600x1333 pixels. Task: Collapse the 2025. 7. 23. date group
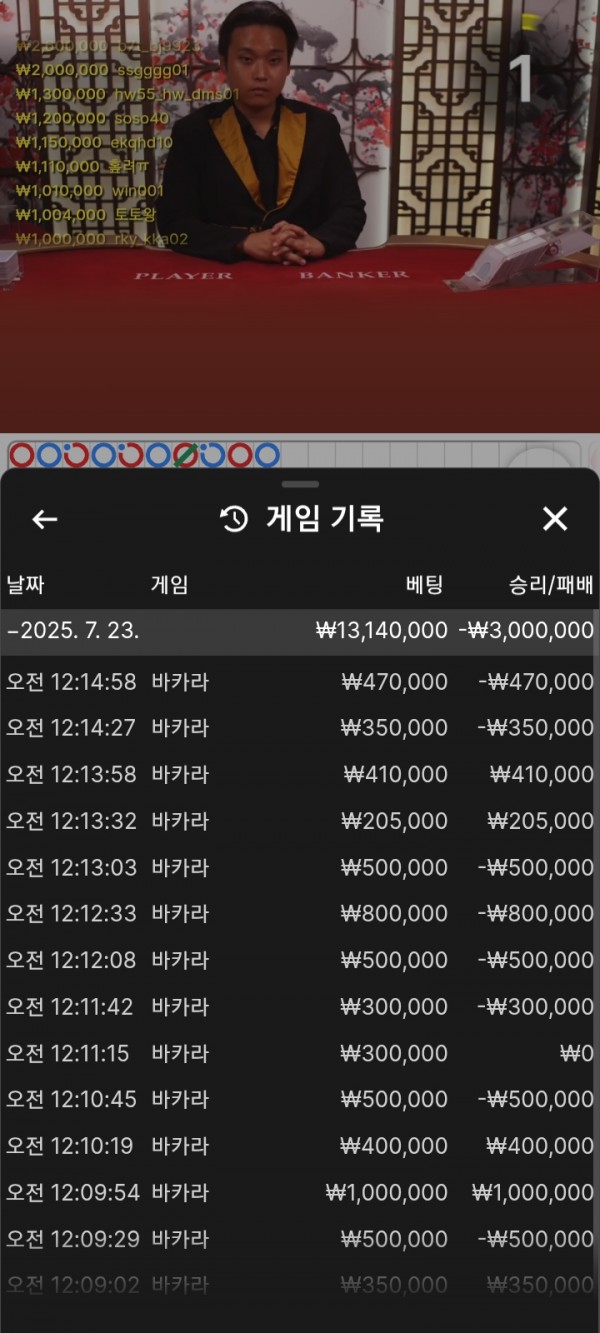pyautogui.click(x=300, y=631)
